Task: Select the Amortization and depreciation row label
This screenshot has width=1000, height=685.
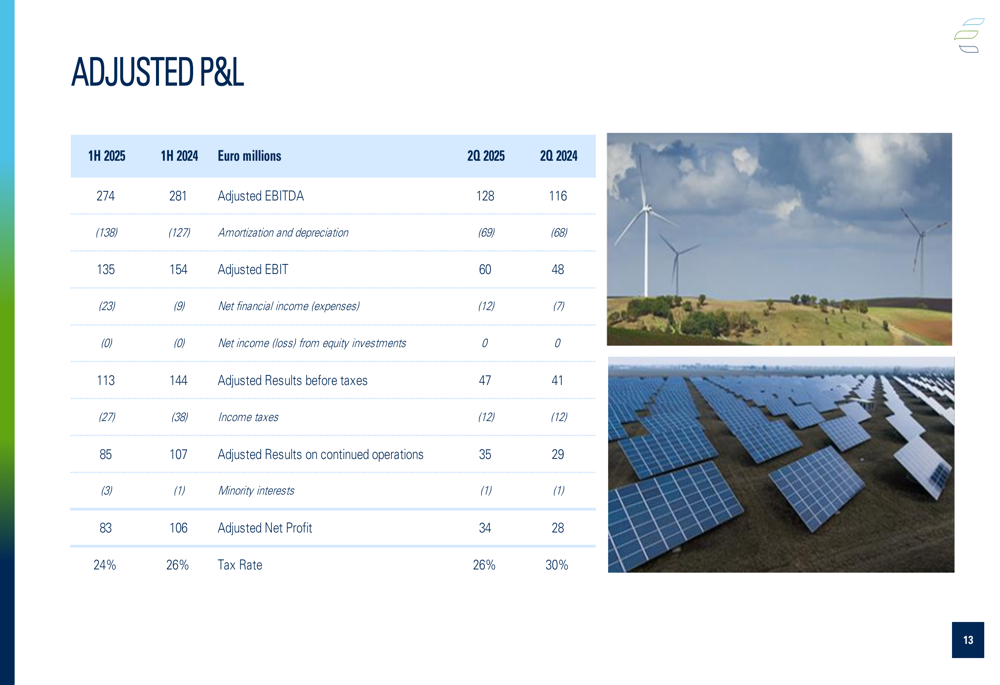Action: (283, 233)
